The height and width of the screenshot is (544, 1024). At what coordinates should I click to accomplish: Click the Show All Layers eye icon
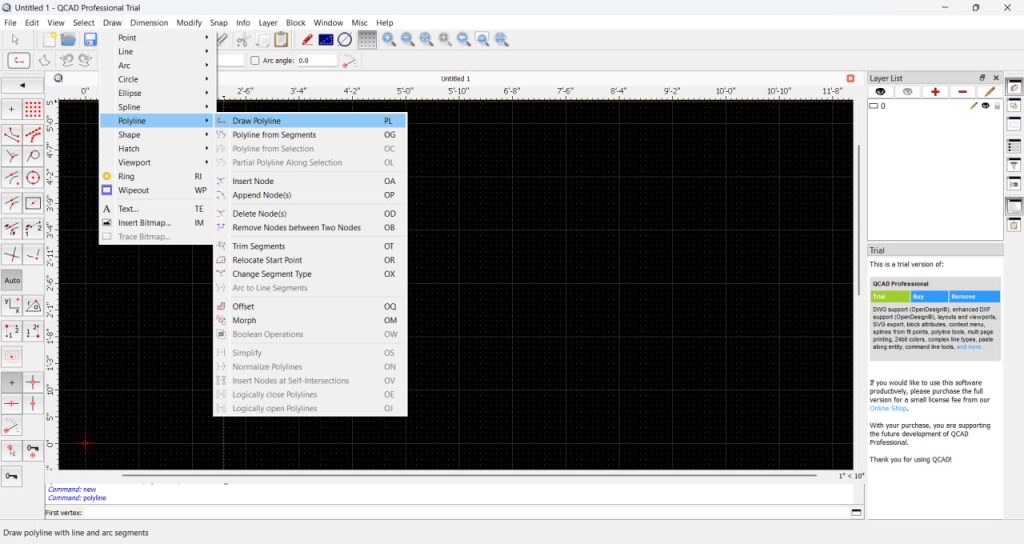(881, 91)
